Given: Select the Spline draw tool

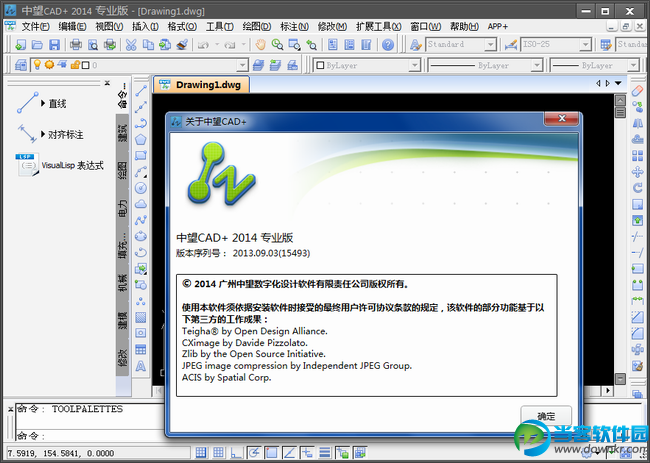Looking at the screenshot, I should 141,220.
